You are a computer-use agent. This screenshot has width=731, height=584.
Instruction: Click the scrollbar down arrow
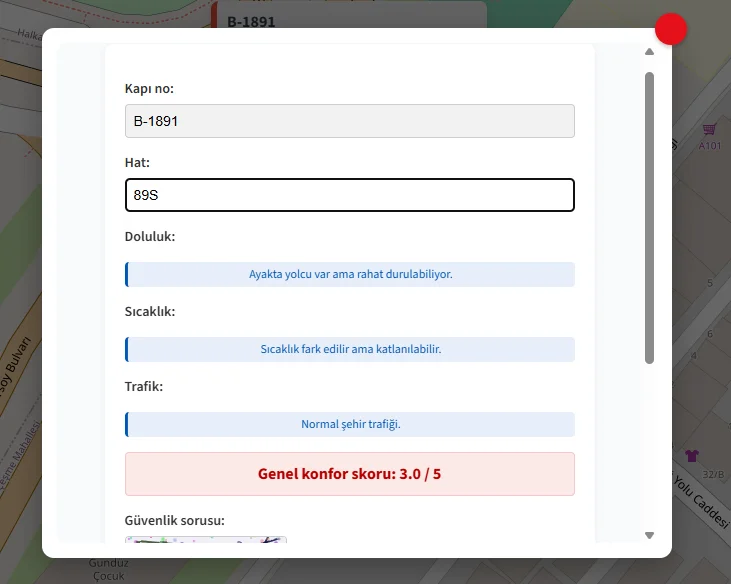(x=650, y=535)
